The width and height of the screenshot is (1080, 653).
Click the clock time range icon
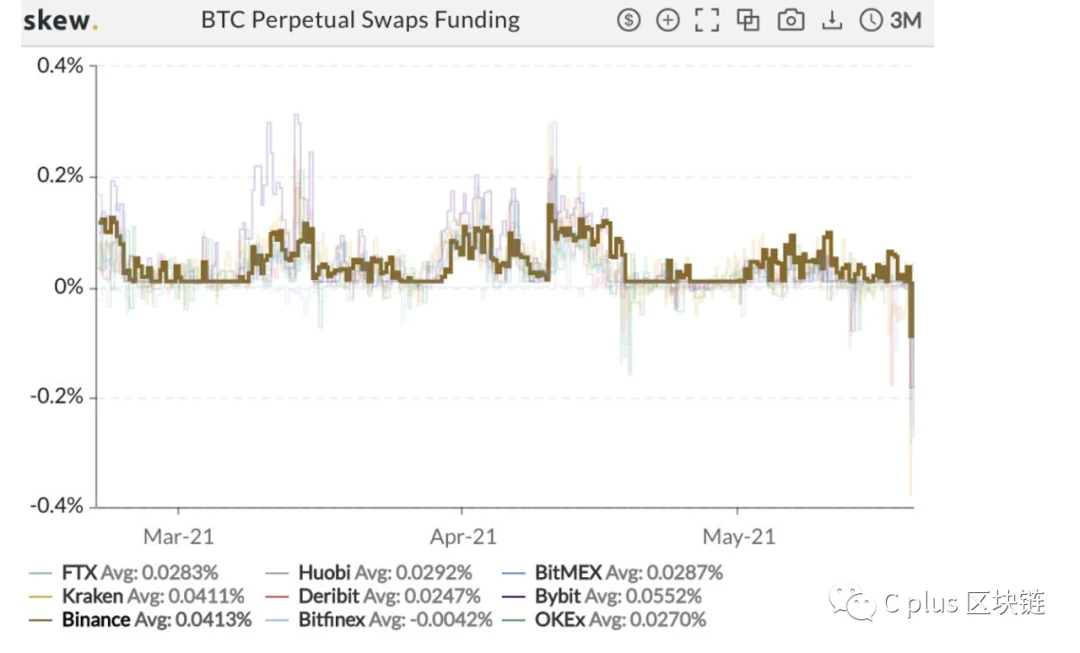pos(871,20)
